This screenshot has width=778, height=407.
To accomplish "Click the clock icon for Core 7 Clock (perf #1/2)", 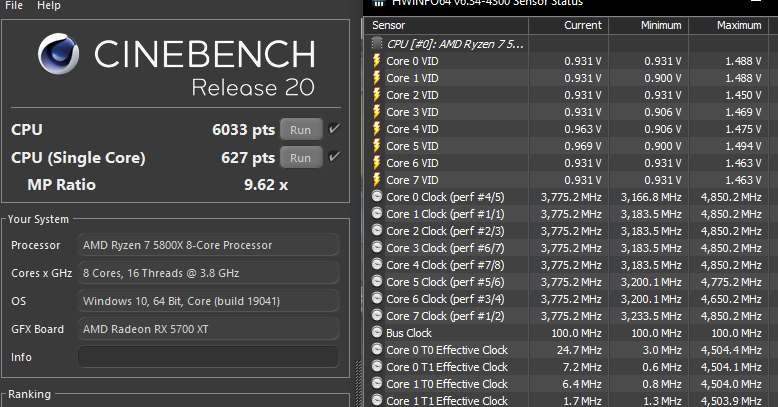I will pyautogui.click(x=377, y=315).
